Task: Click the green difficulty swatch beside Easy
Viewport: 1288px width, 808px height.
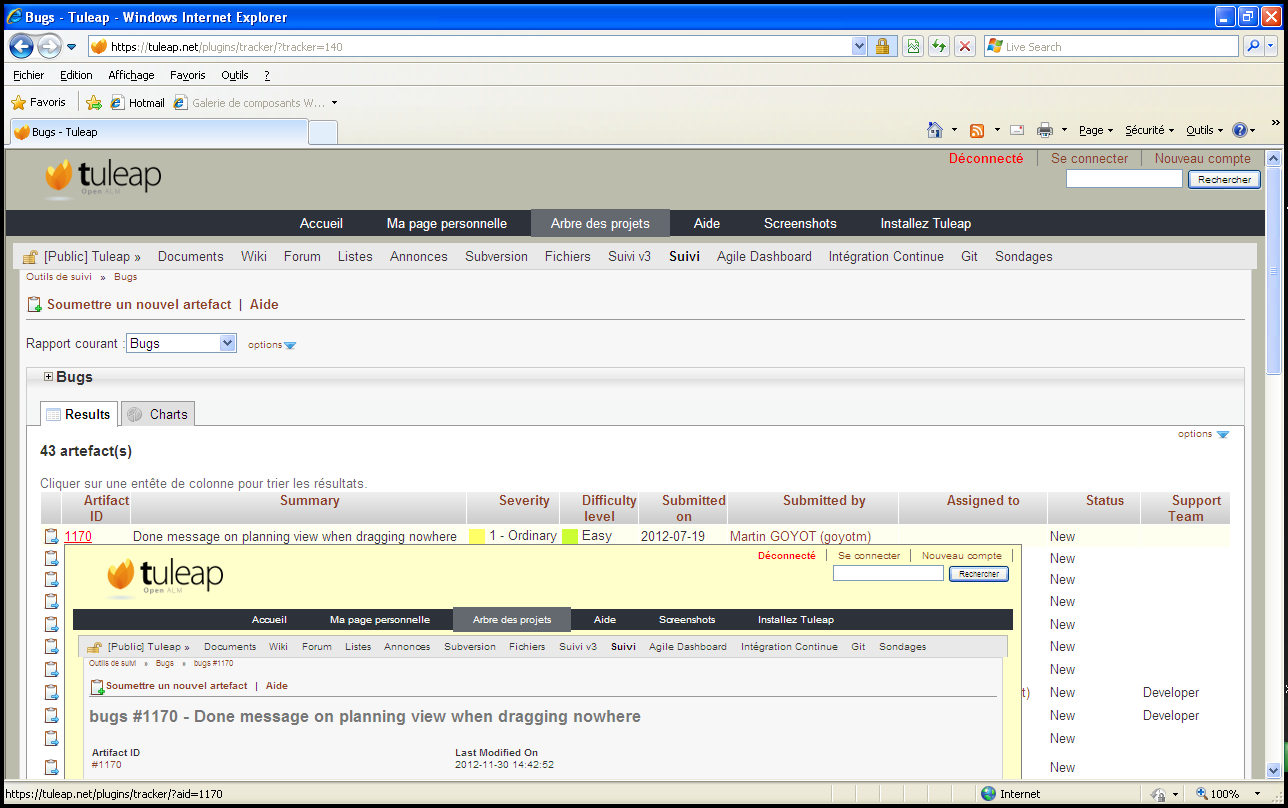Action: (x=570, y=536)
